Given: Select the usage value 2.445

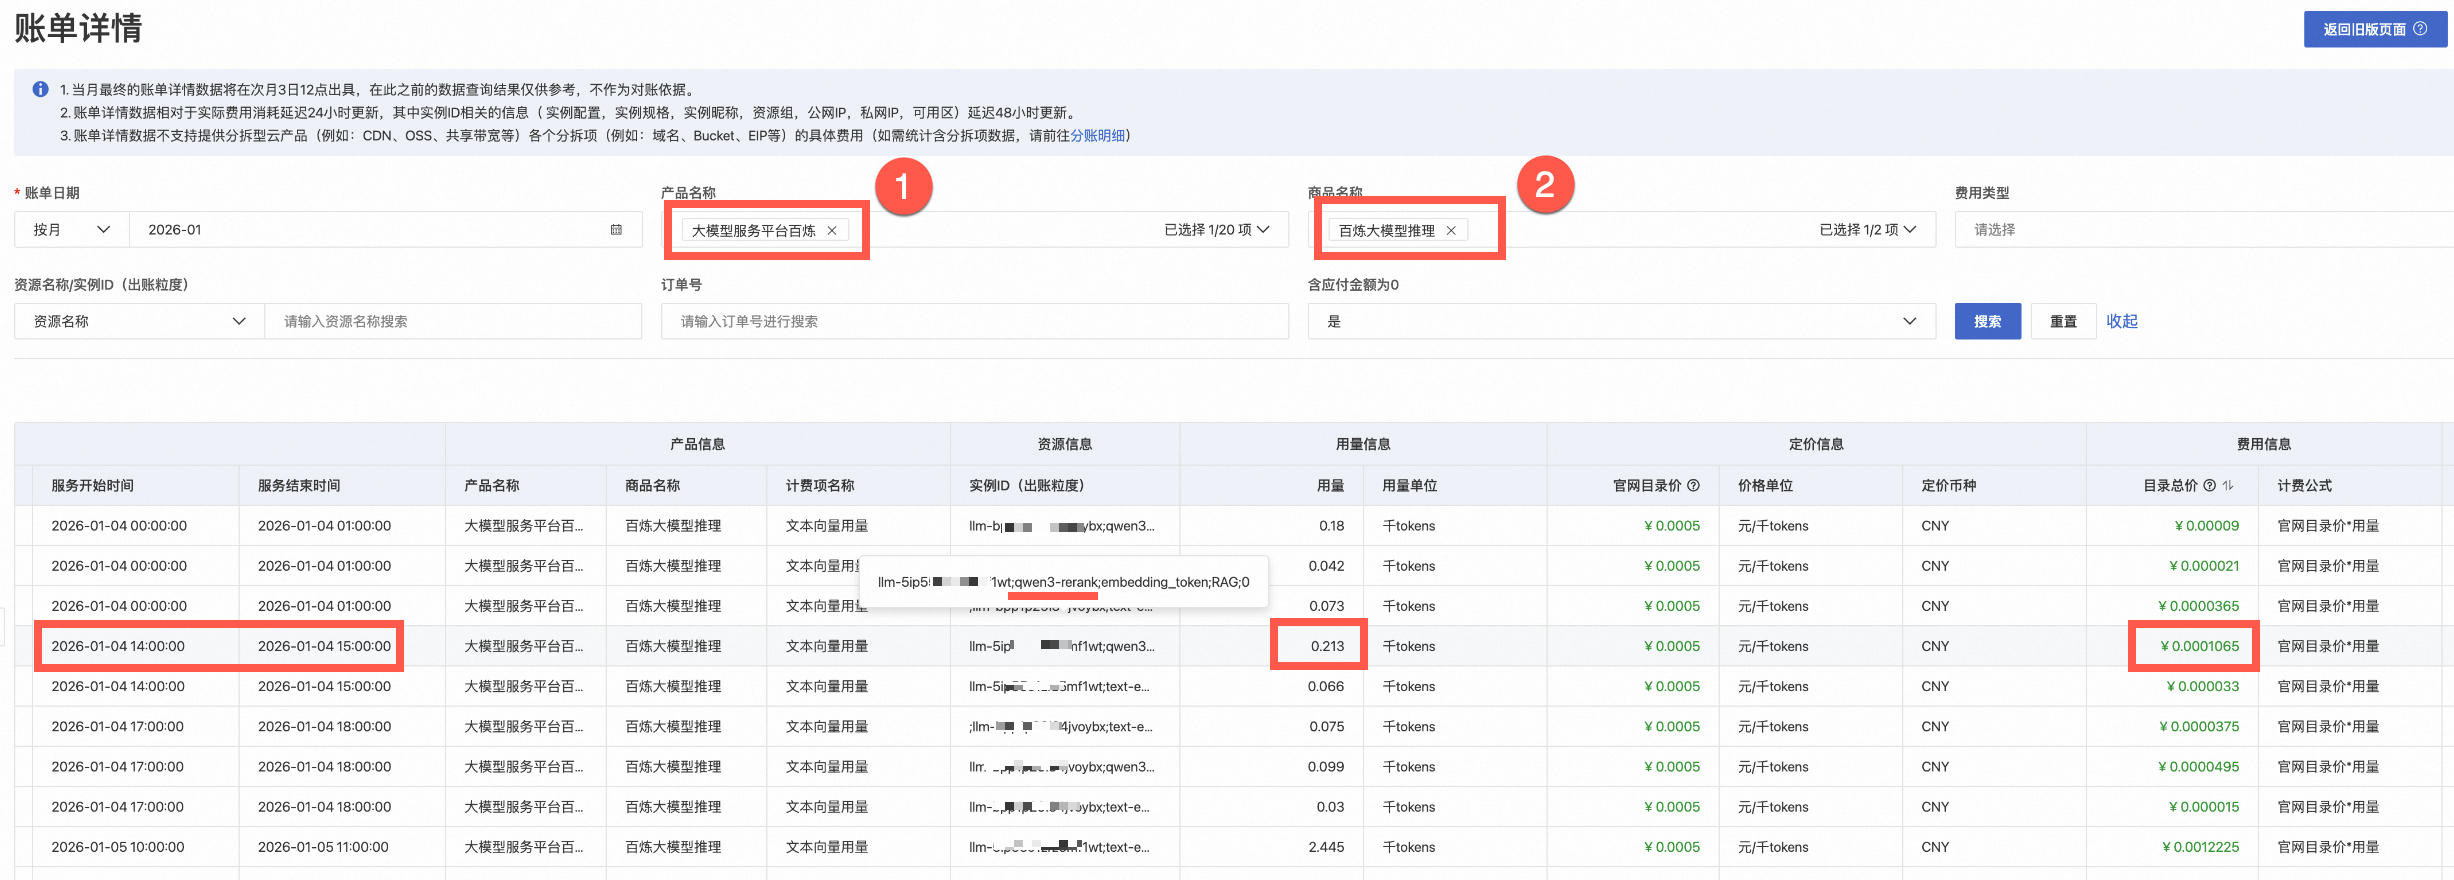Looking at the screenshot, I should (1326, 847).
